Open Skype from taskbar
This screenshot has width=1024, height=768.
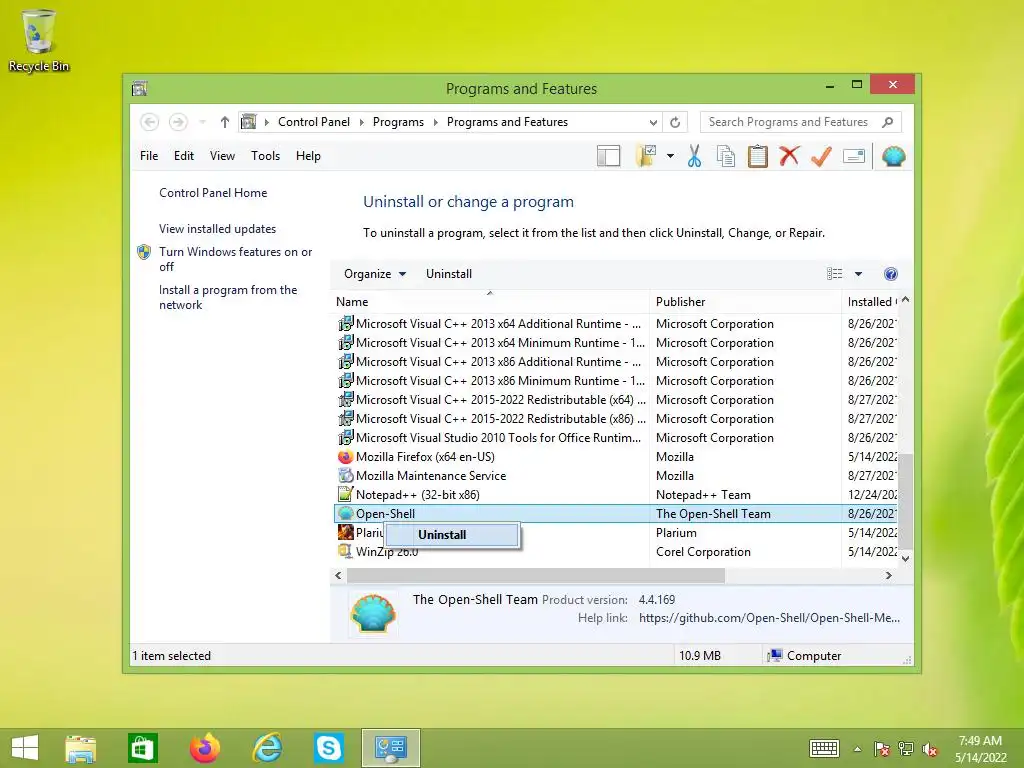click(328, 748)
